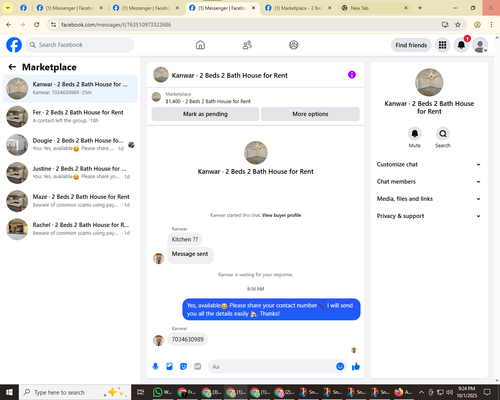Click the blue Yes, available message bubble
The width and height of the screenshot is (500, 400).
(x=271, y=309)
